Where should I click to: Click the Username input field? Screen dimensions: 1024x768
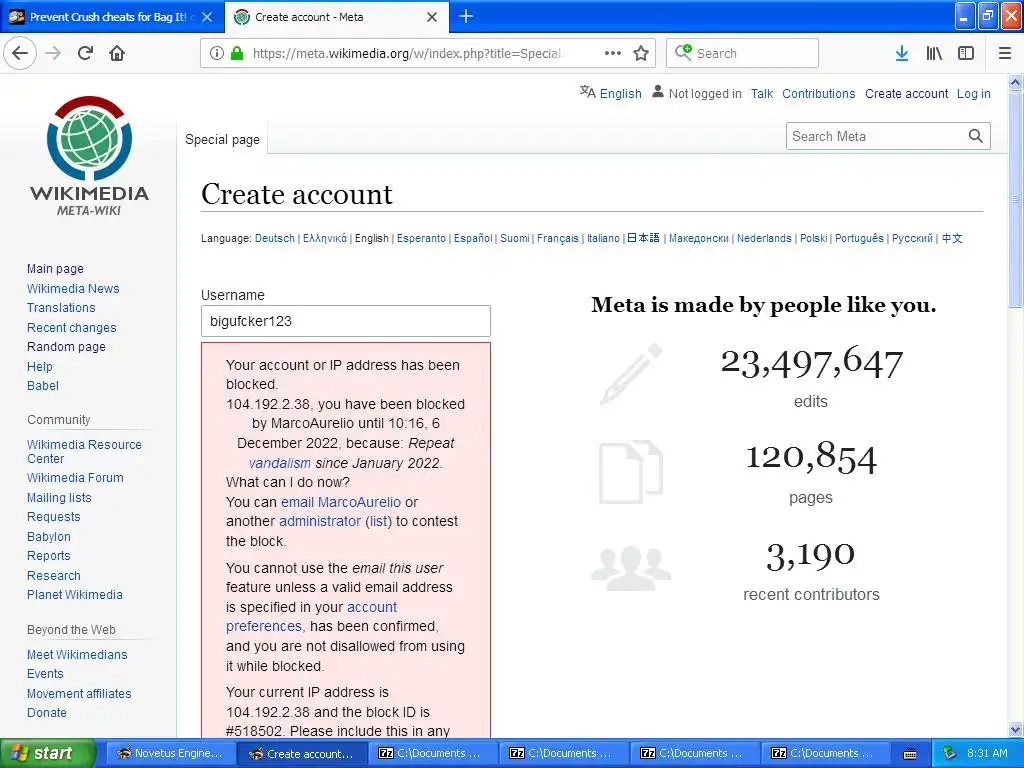click(345, 321)
